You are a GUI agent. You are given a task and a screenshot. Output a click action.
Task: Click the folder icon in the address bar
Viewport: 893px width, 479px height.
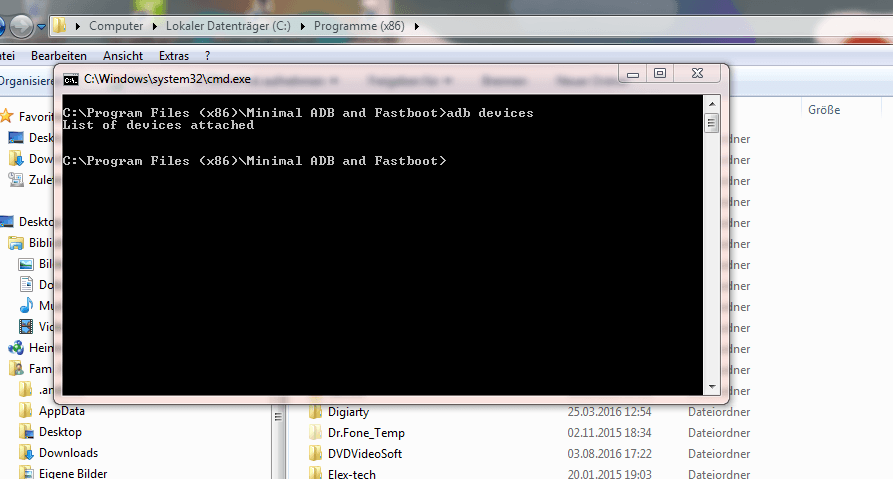[59, 26]
